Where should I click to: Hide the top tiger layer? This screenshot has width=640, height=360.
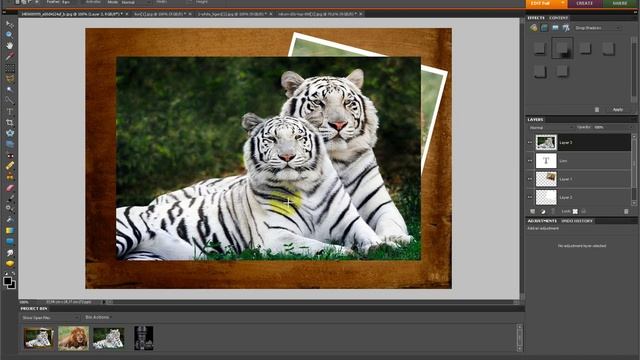coord(530,142)
